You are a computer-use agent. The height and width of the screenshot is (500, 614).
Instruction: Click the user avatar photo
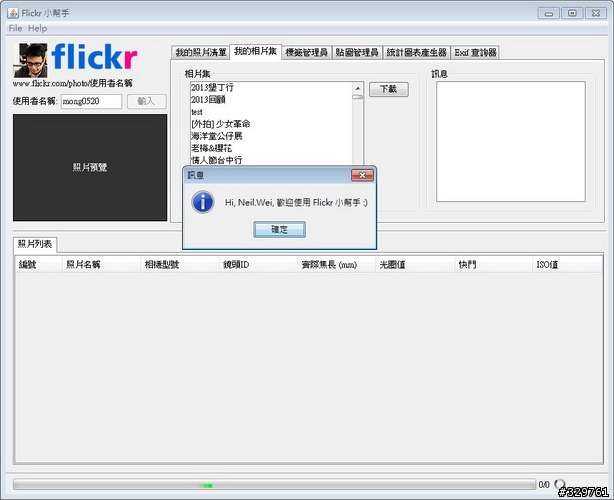tap(30, 61)
